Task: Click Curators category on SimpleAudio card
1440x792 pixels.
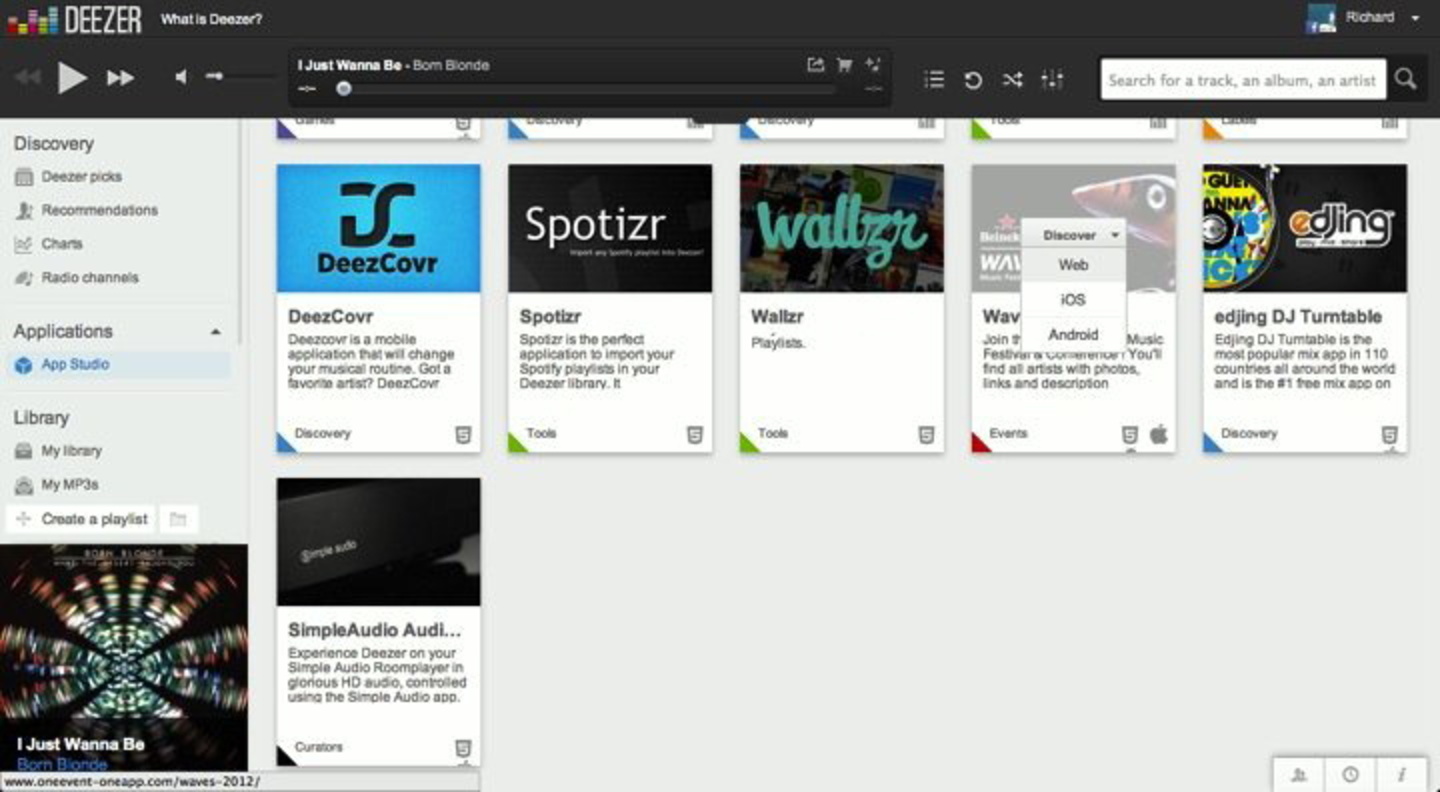Action: [319, 747]
